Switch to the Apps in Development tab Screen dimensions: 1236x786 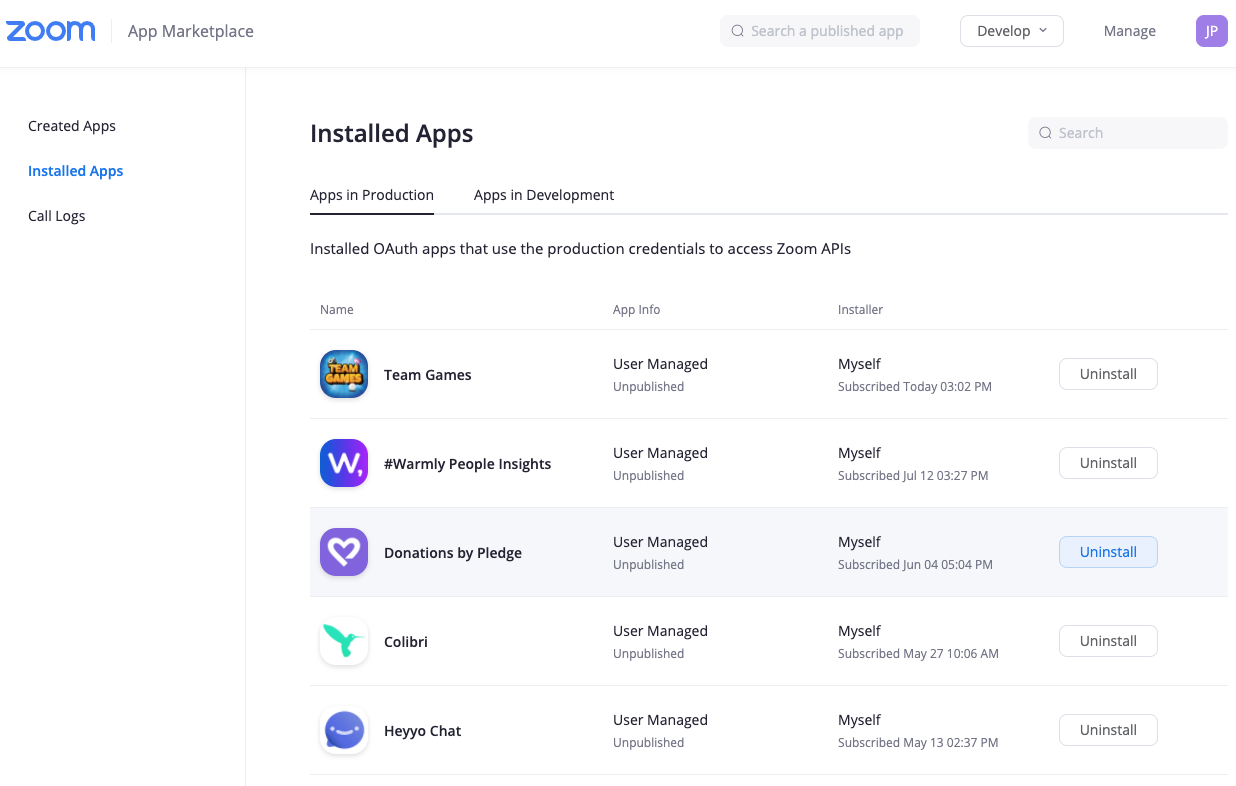pos(544,195)
